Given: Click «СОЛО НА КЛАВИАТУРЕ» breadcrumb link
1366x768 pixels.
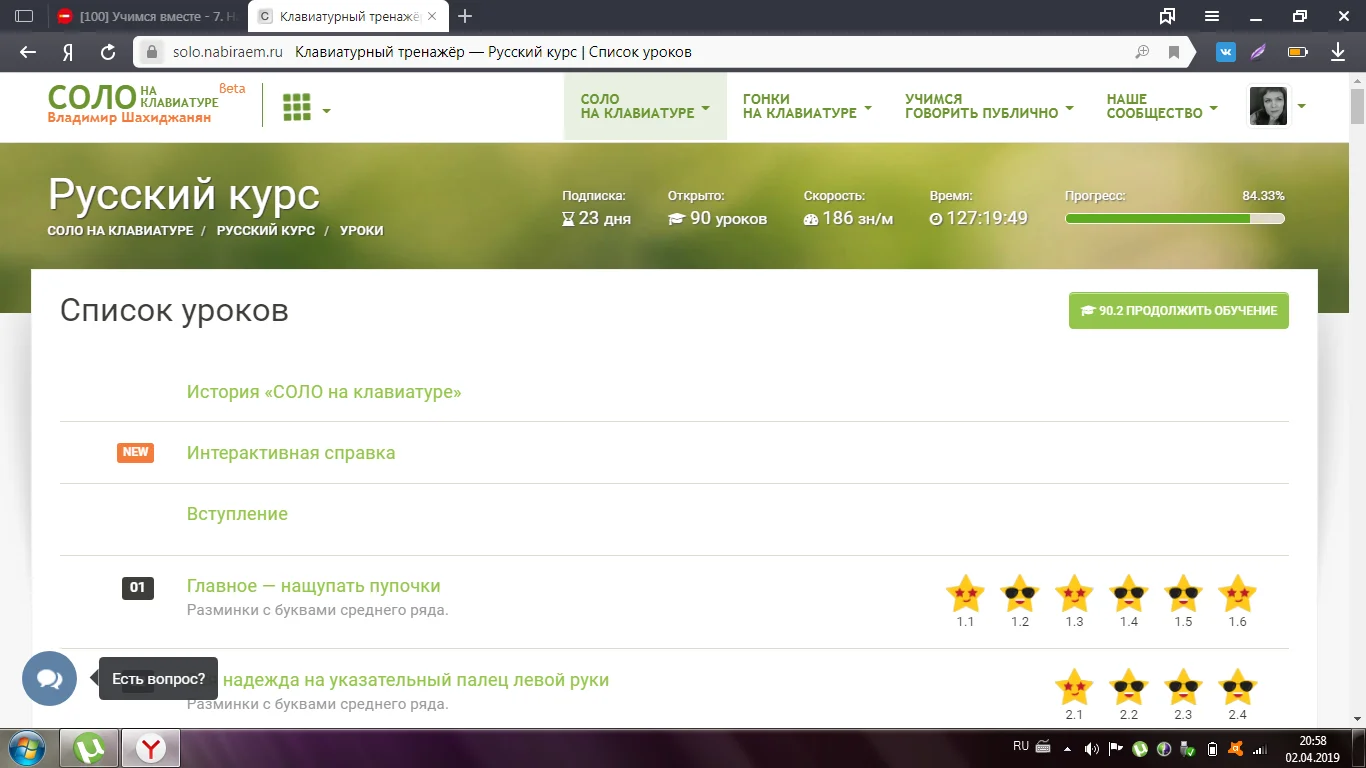Looking at the screenshot, I should [x=120, y=230].
